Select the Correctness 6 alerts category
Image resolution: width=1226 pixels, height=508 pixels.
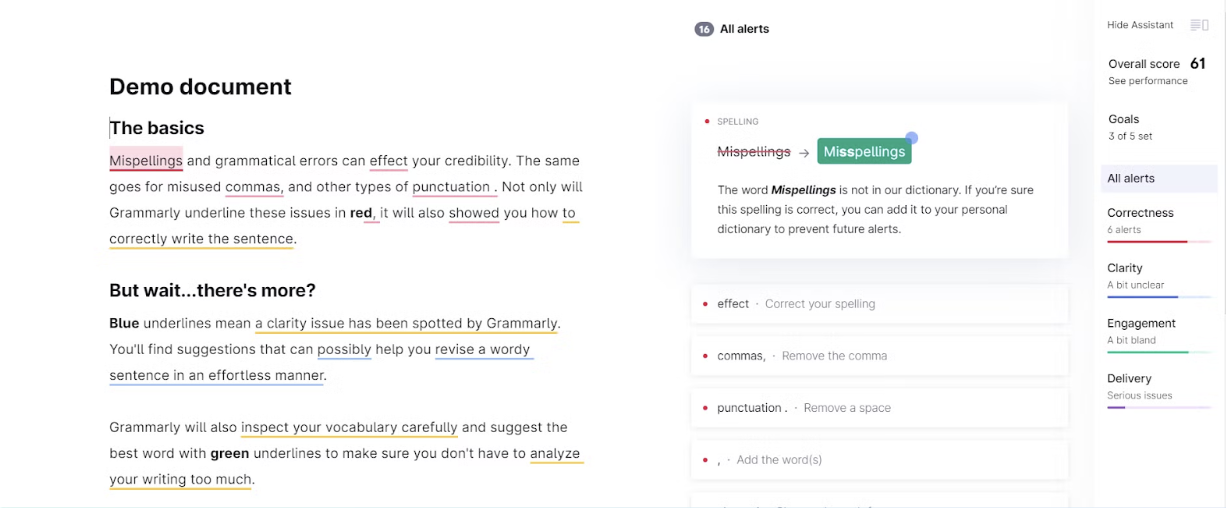click(1159, 224)
